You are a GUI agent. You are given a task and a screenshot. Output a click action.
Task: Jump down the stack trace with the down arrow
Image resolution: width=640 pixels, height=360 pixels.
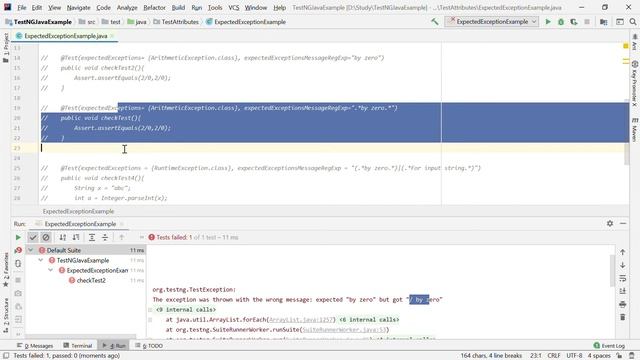pos(622,265)
